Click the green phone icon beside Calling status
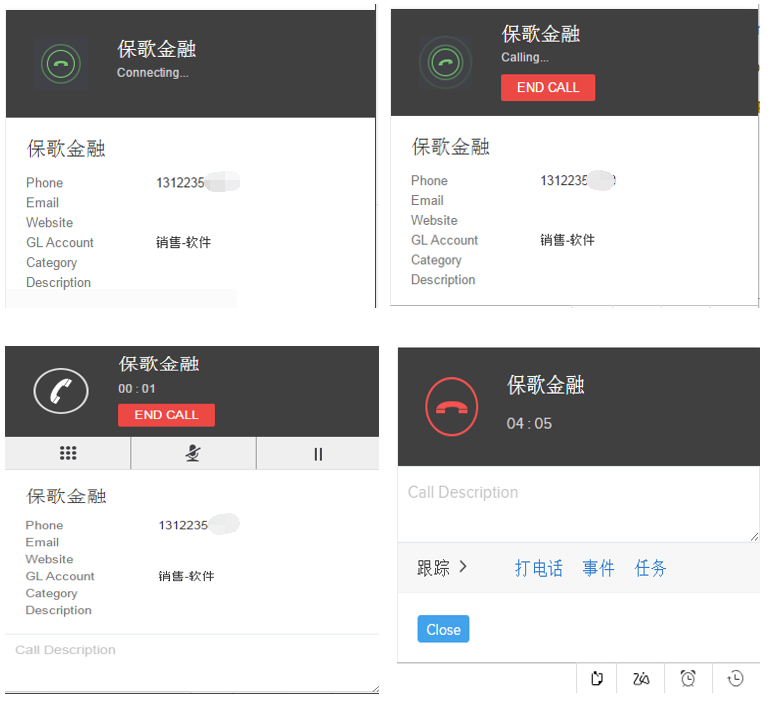This screenshot has width=782, height=707. coord(445,63)
